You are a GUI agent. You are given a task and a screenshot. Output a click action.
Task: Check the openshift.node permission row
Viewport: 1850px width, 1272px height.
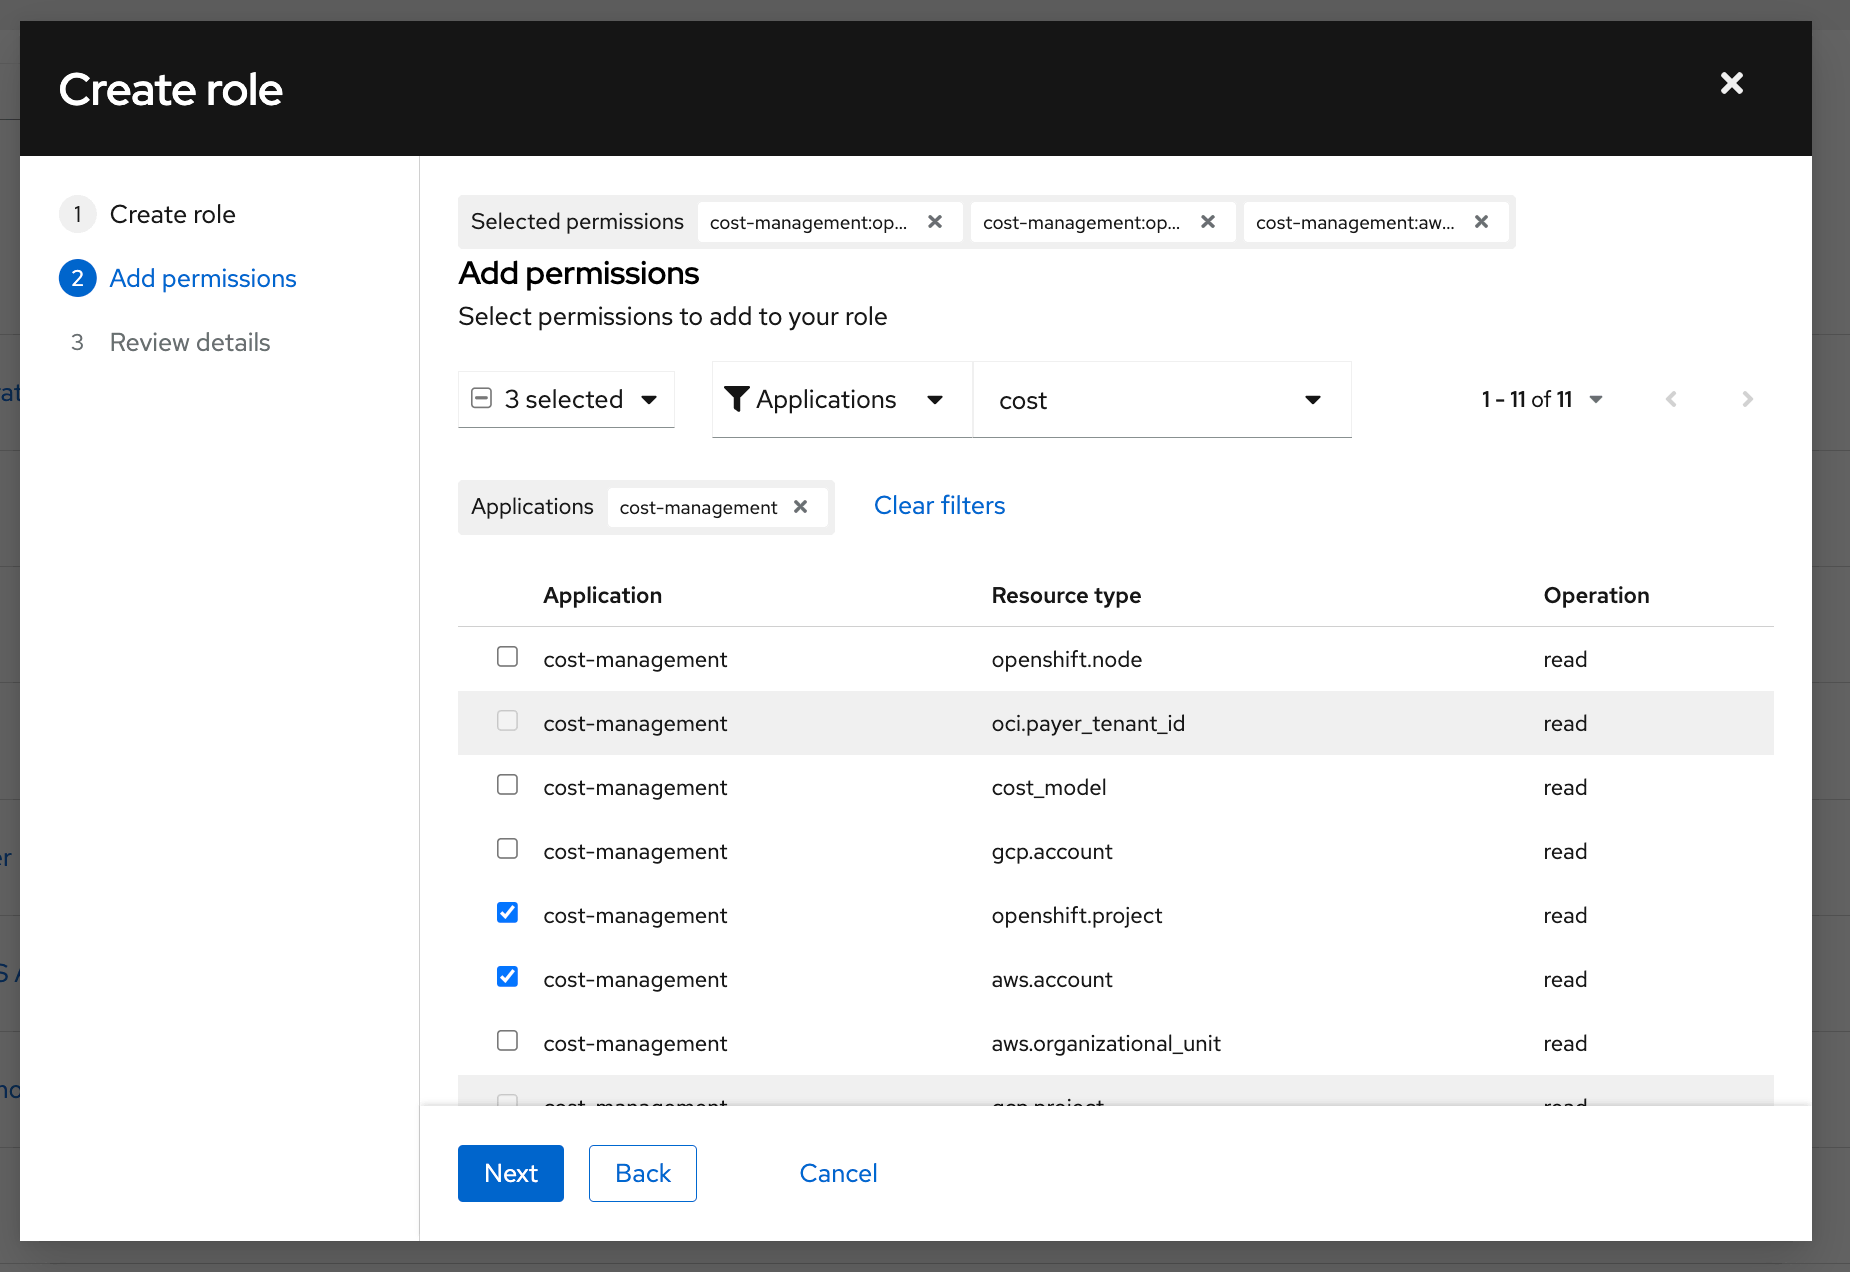click(x=507, y=657)
